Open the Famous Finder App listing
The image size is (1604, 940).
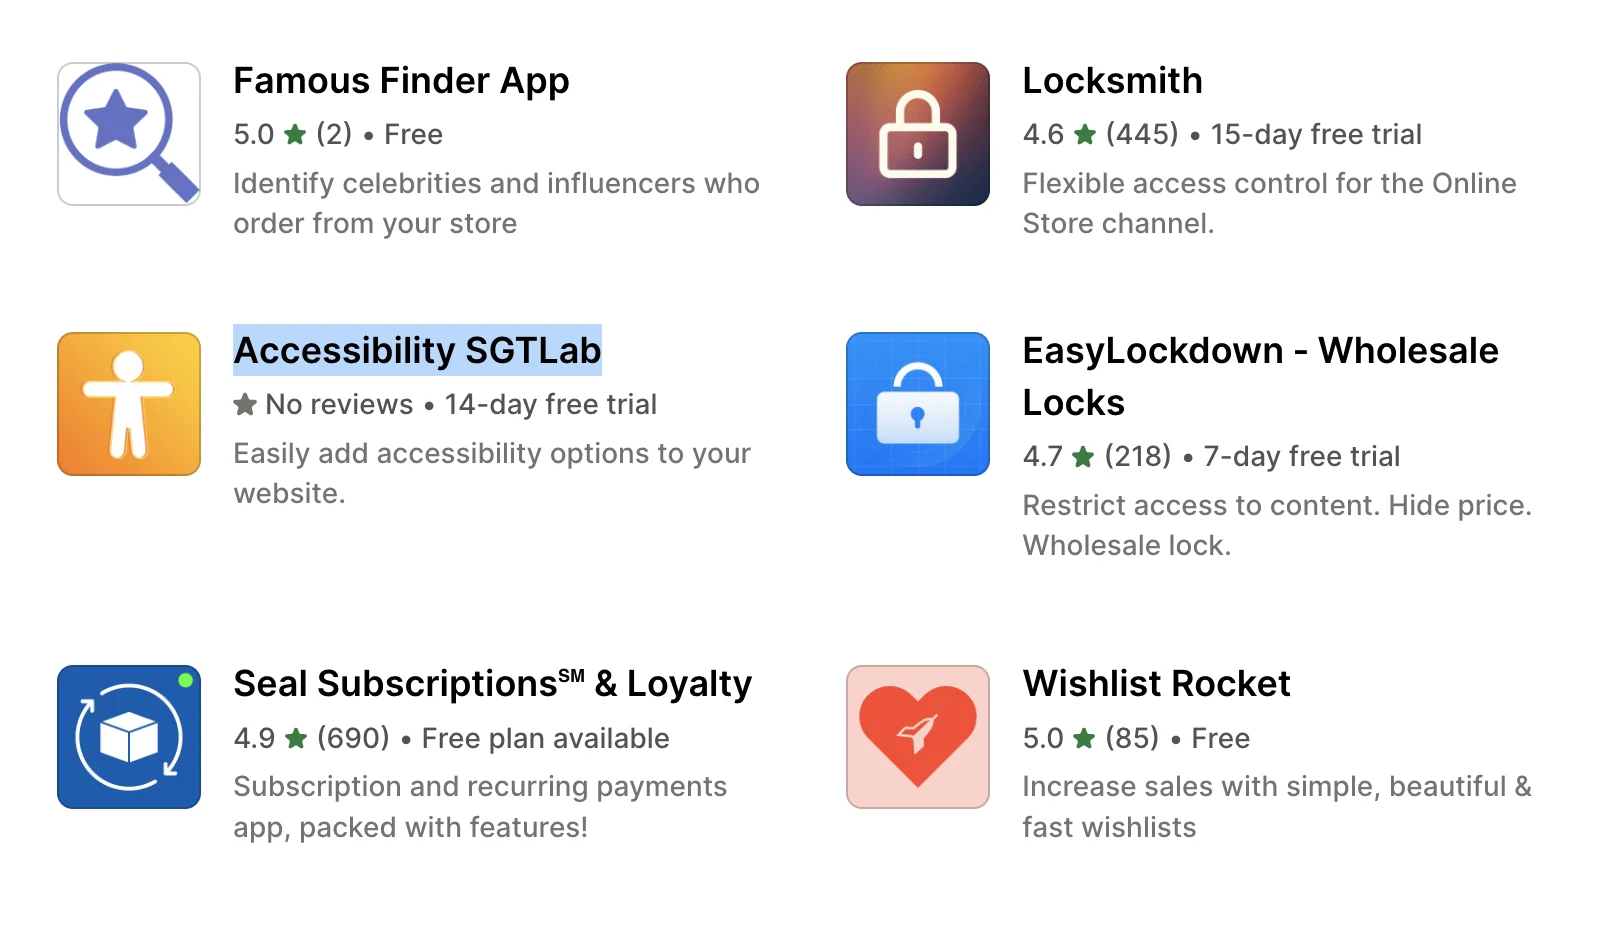[401, 80]
